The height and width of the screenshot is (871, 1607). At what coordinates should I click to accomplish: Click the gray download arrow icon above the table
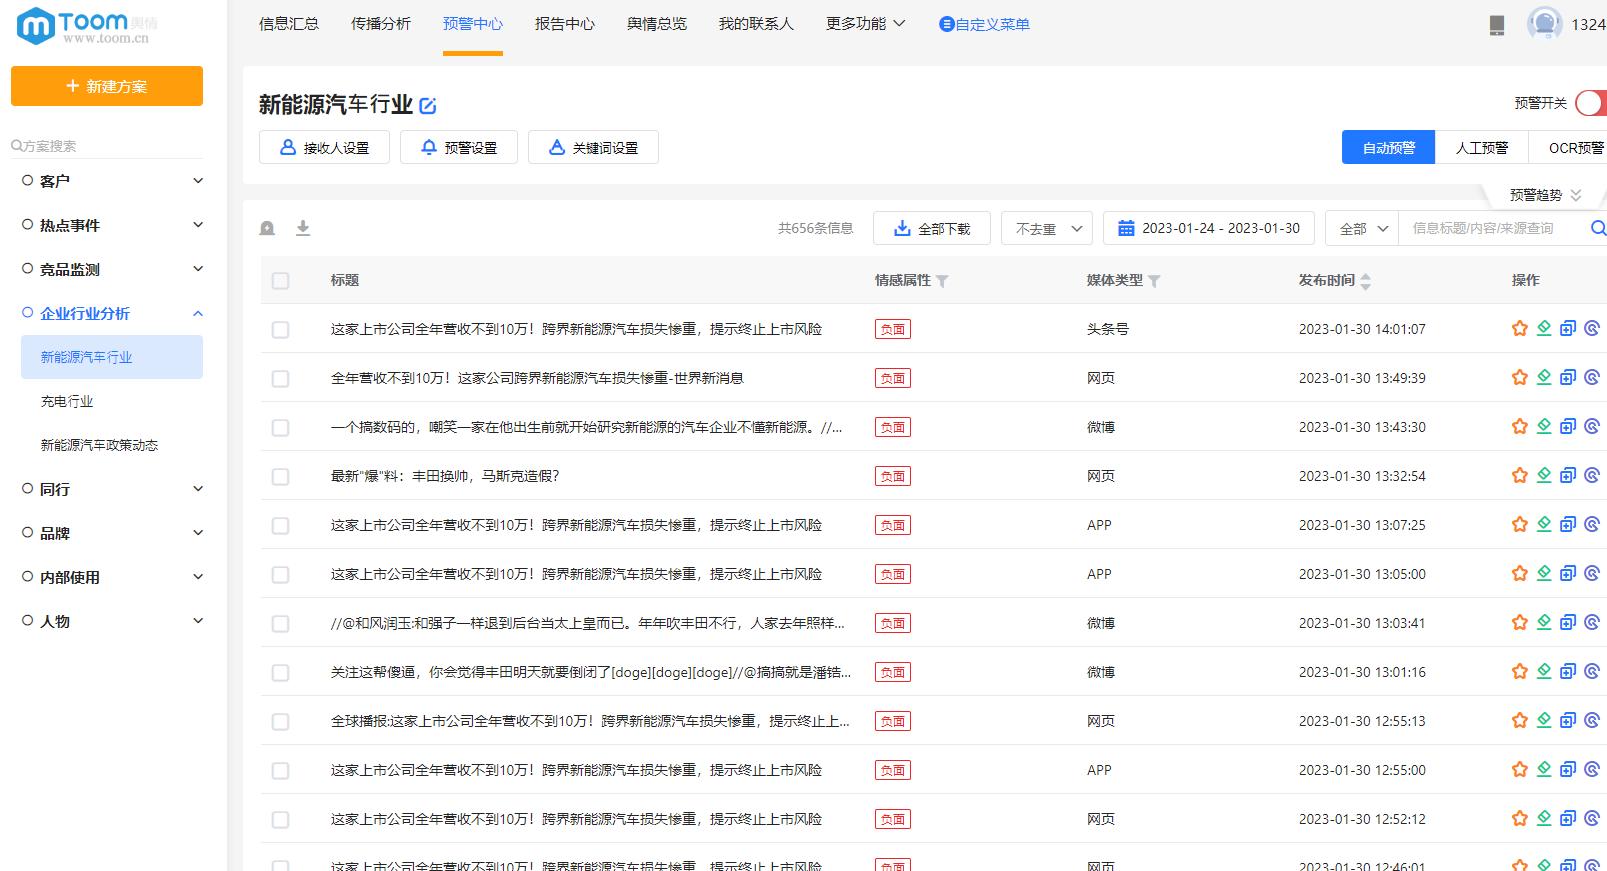[x=303, y=228]
